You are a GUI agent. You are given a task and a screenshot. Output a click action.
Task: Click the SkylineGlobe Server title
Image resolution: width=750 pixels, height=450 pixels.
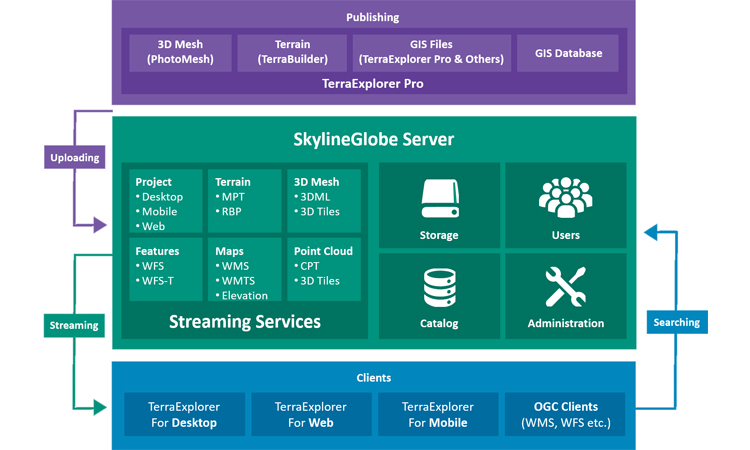point(374,139)
